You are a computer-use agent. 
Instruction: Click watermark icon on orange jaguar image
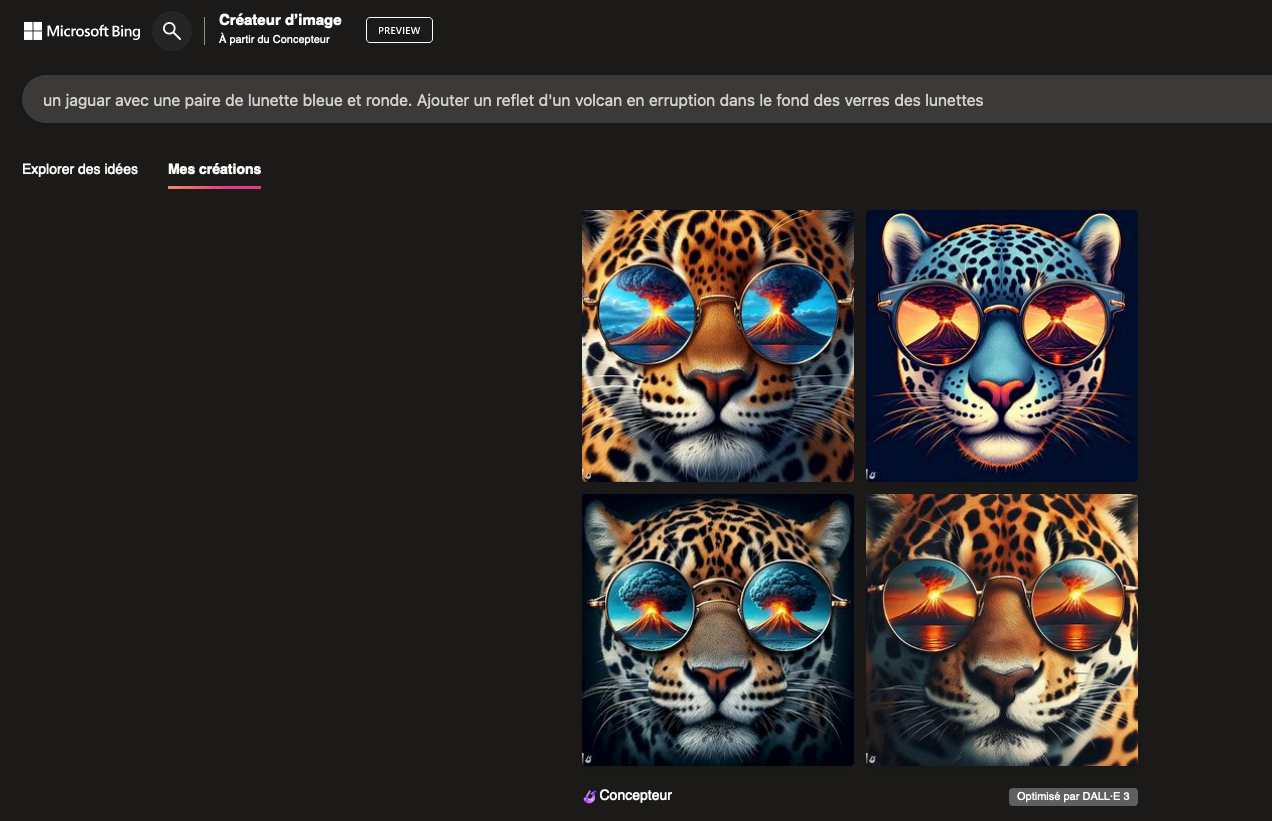588,475
